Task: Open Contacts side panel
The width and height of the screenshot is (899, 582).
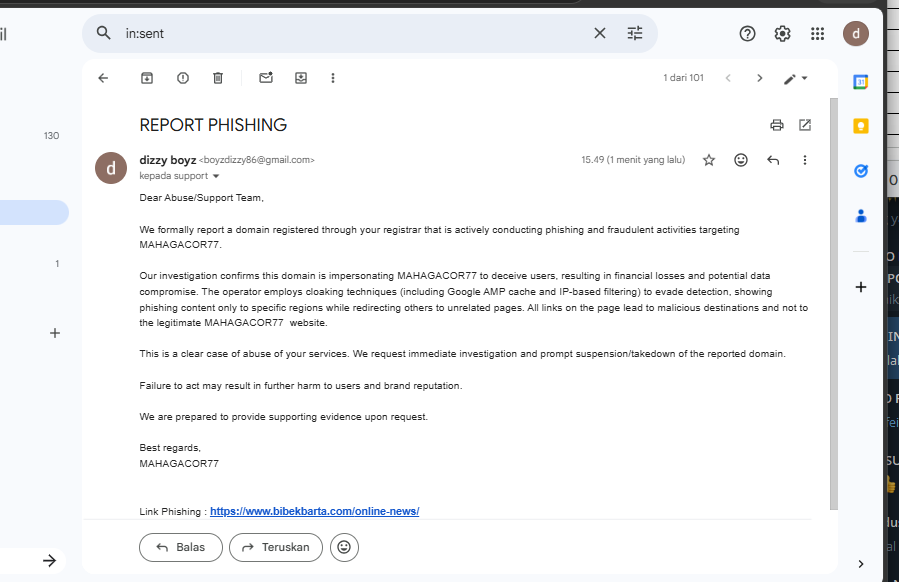Action: (x=861, y=216)
